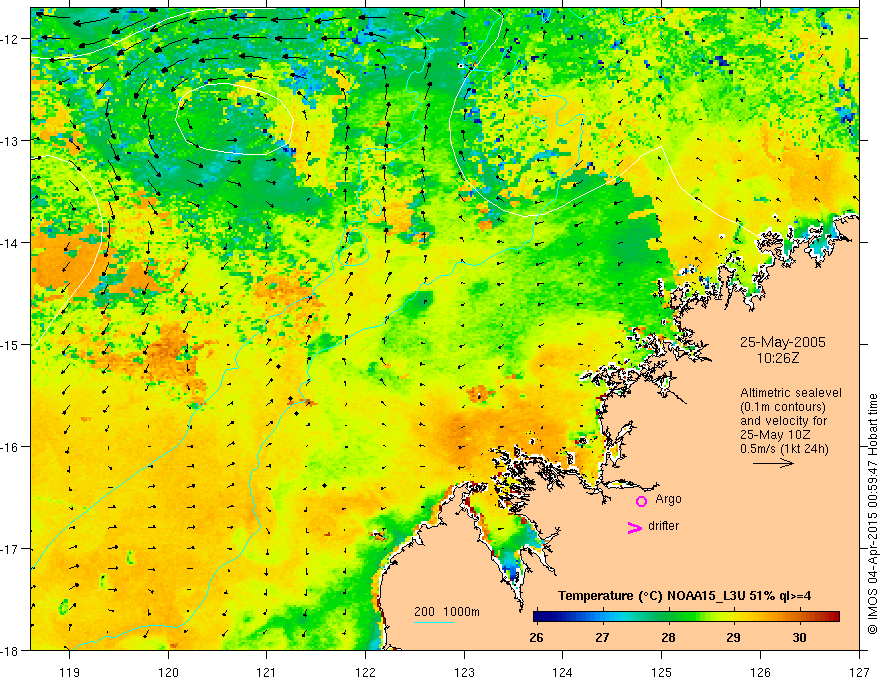Screen dimensions: 880x680
Task: Click the '-18' latitude axis label
Action: tap(10, 651)
